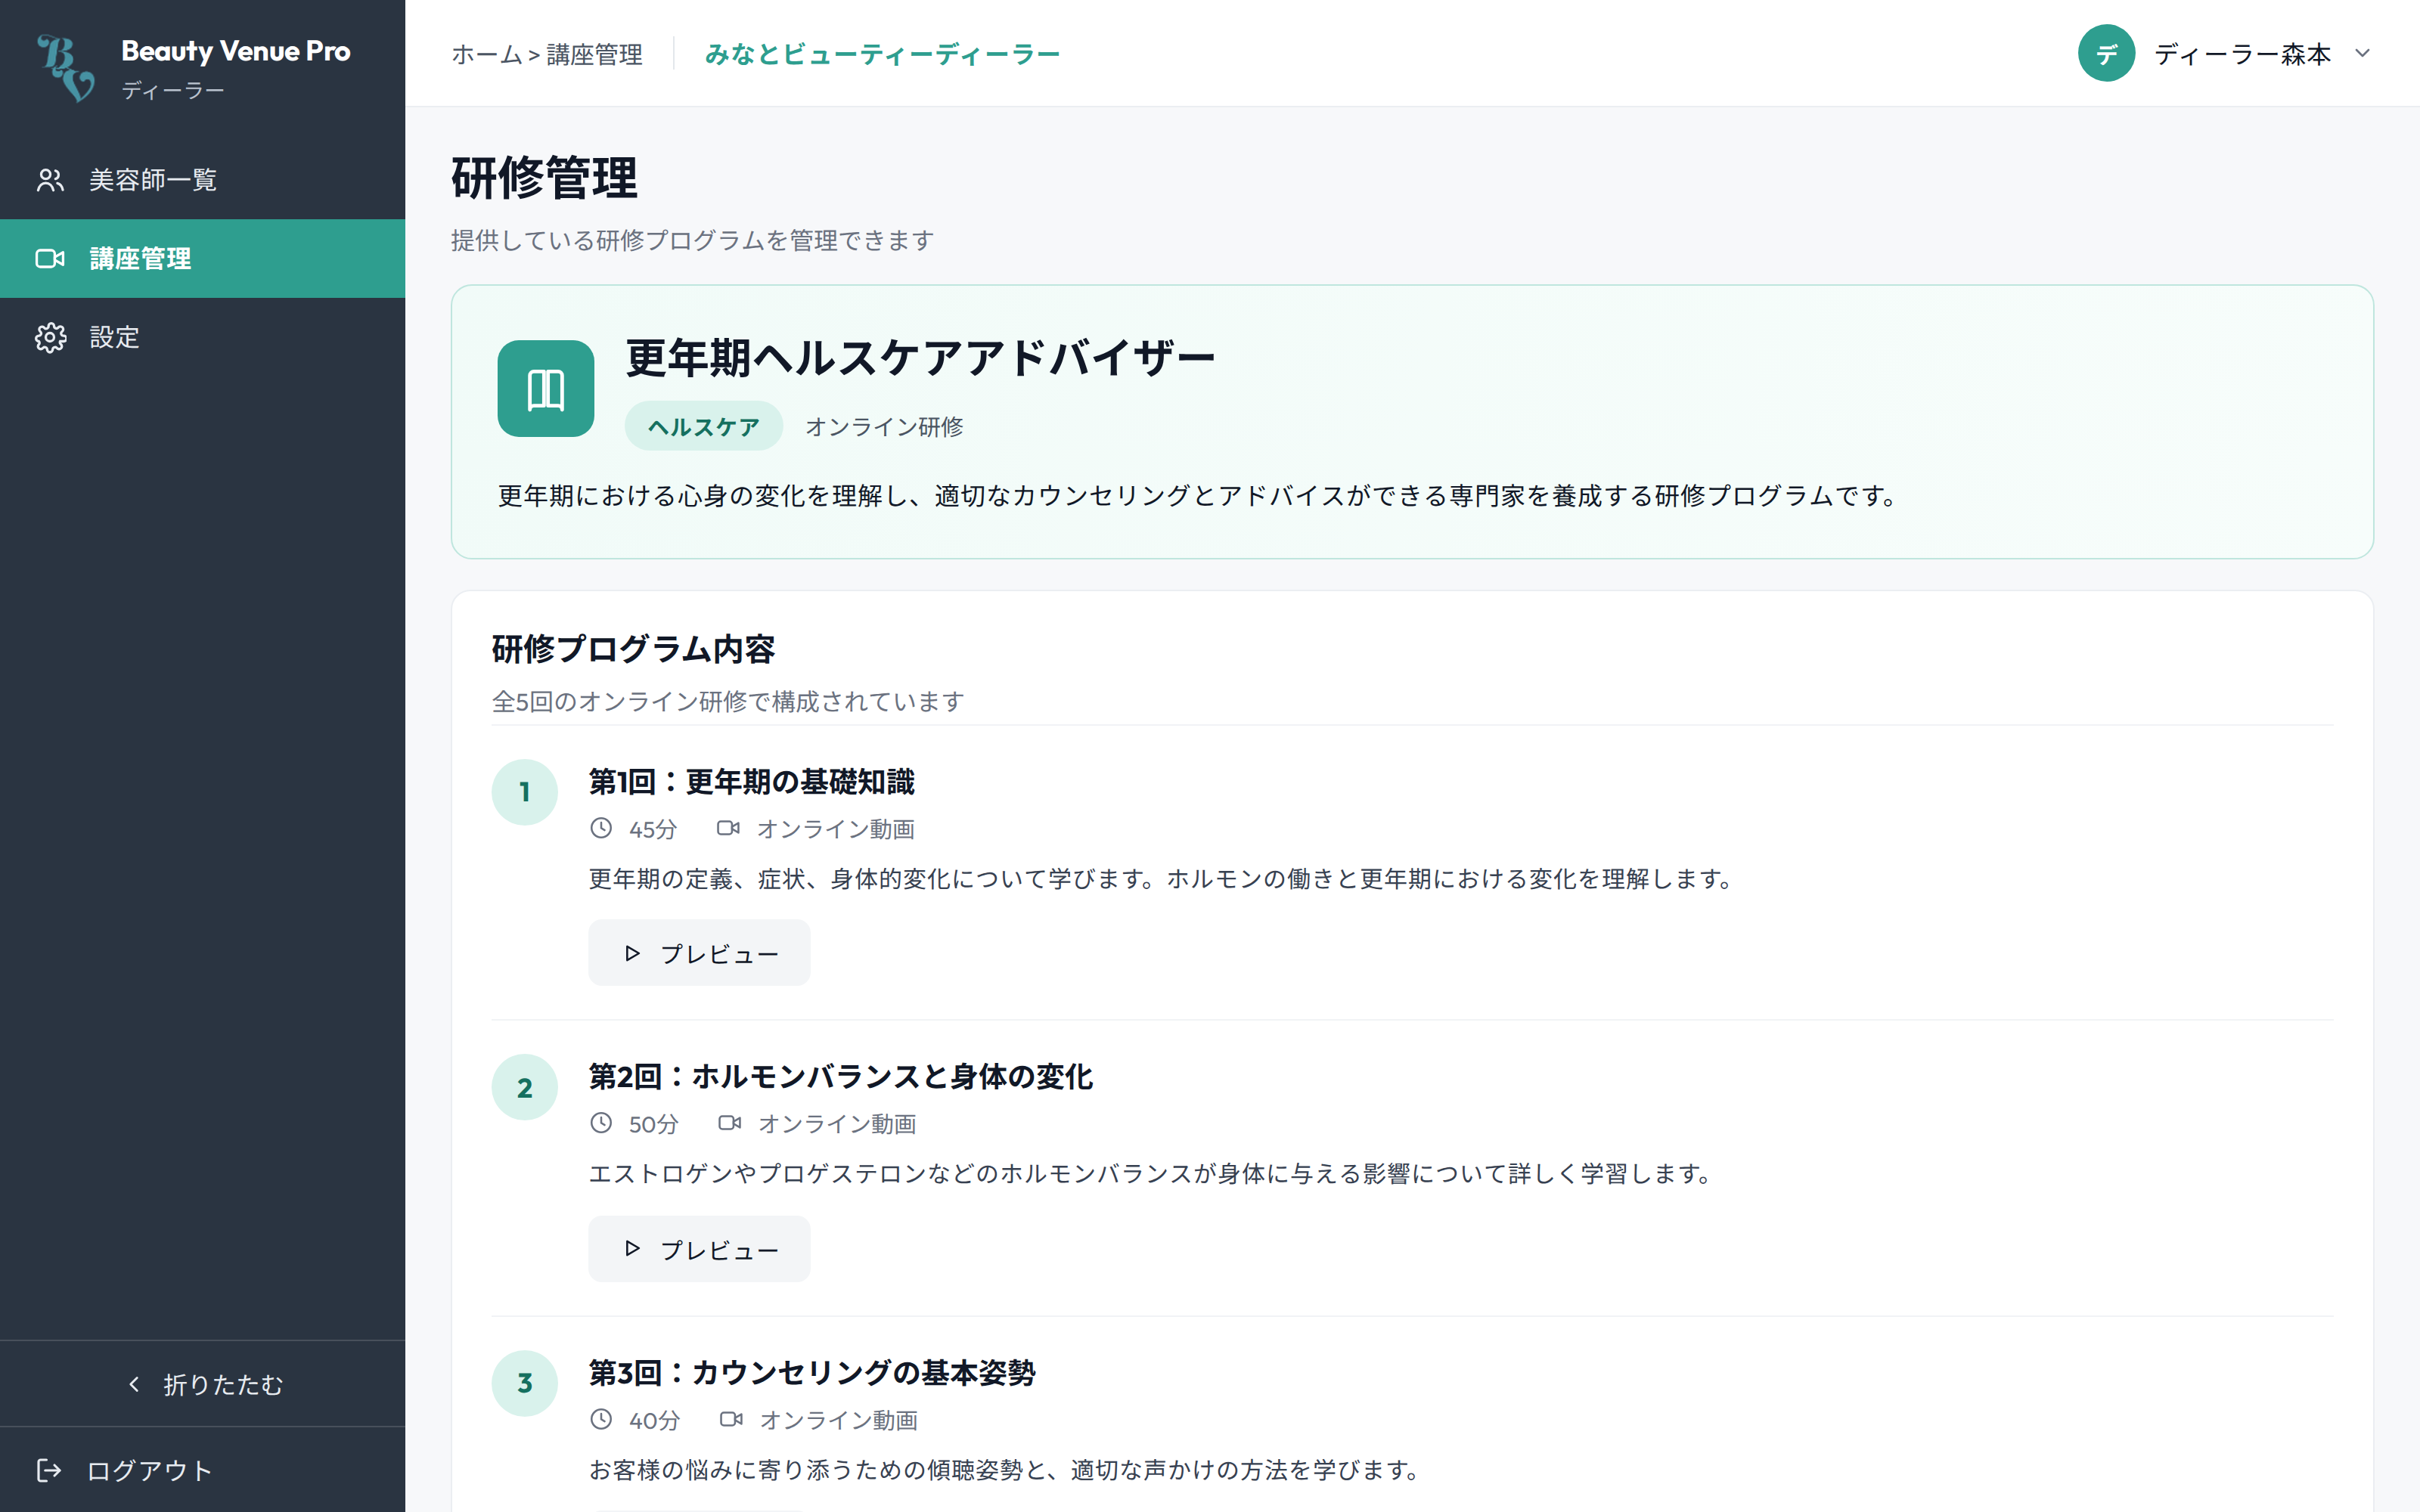Click the 研修プログラム内容 heading
Screen dimensions: 2420x1512
(x=633, y=649)
